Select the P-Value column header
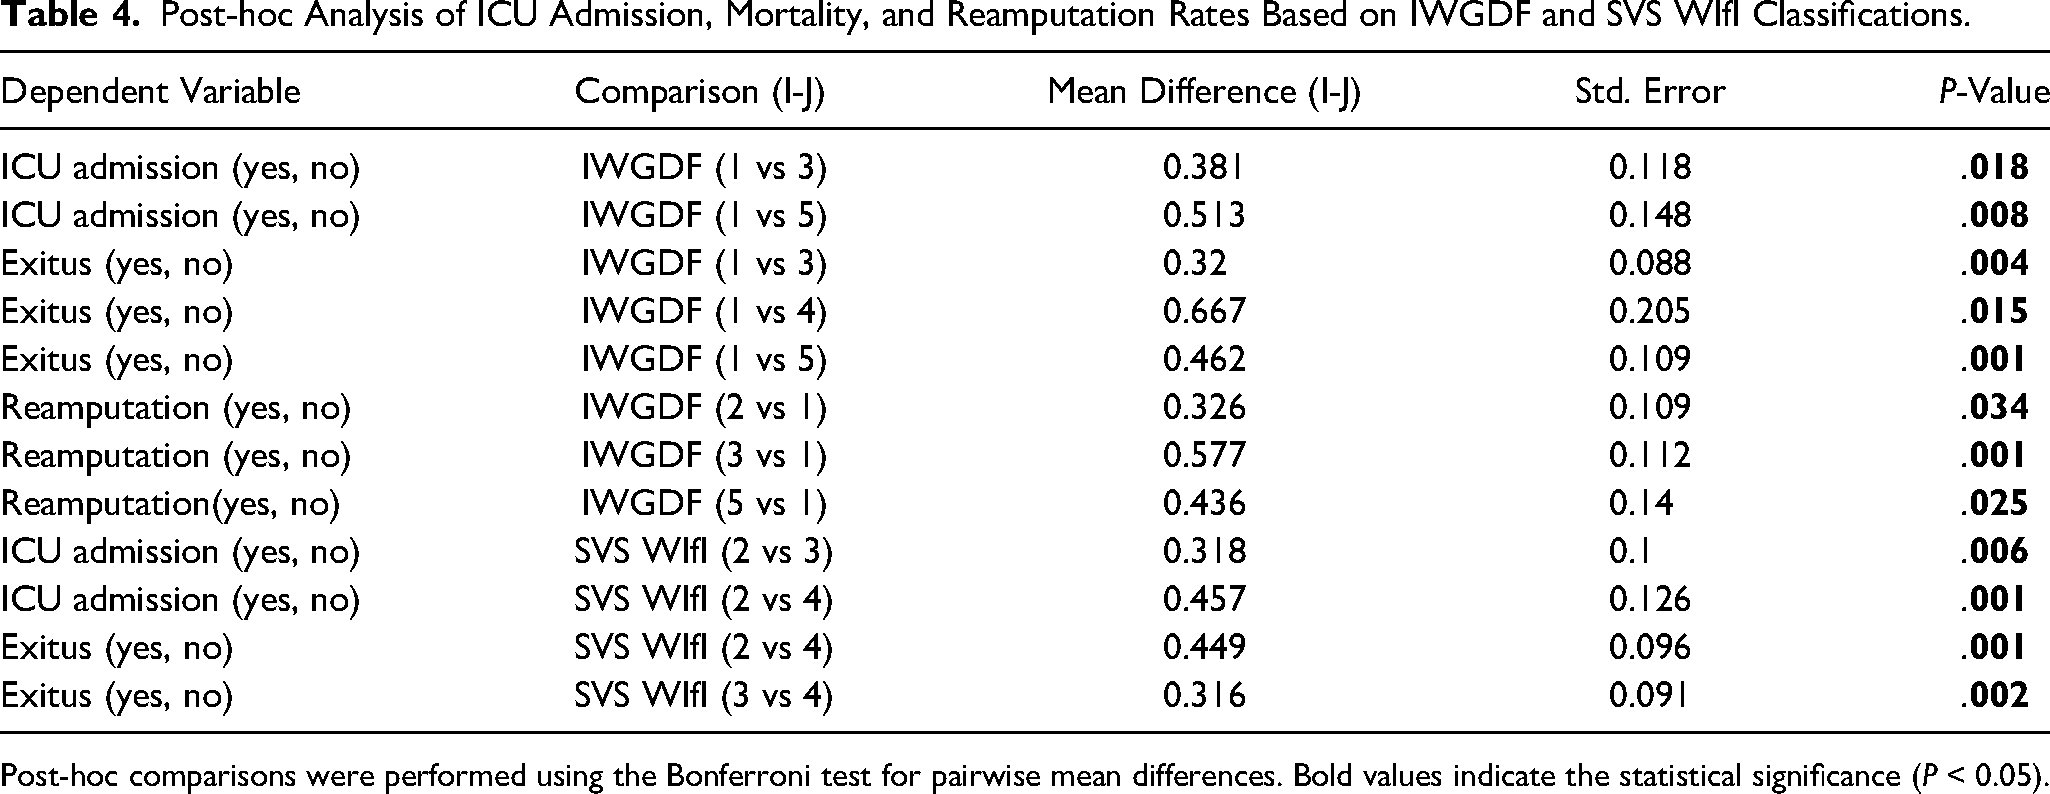The image size is (2050, 794). [x=1993, y=92]
